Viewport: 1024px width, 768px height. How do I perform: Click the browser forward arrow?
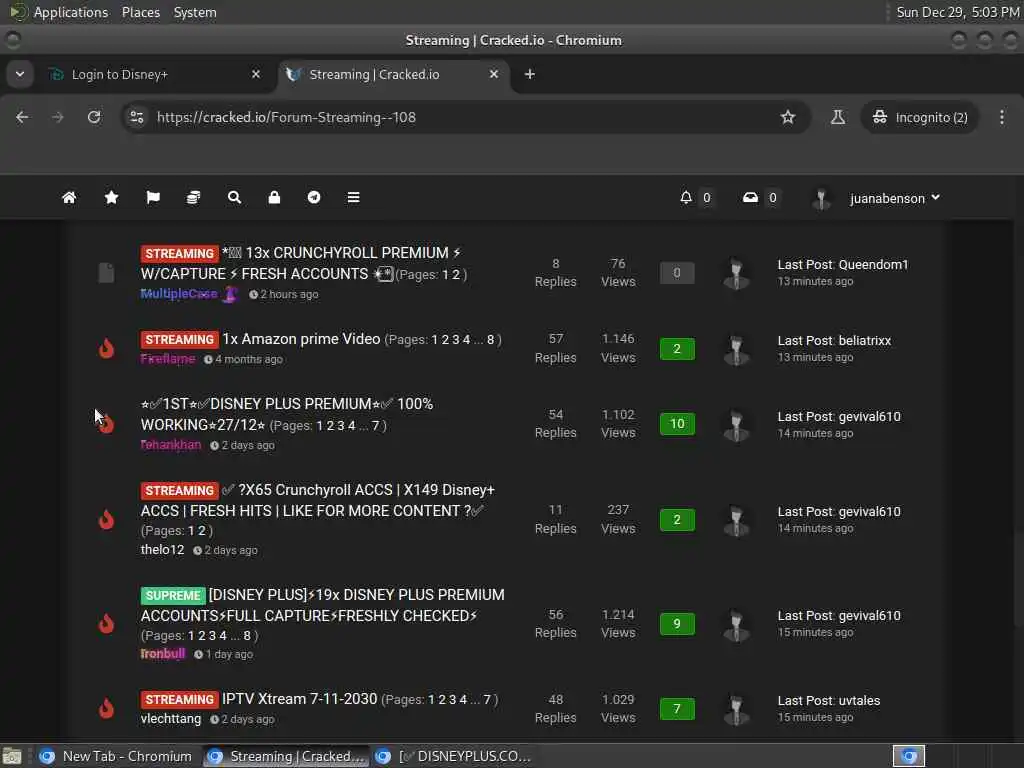click(58, 117)
